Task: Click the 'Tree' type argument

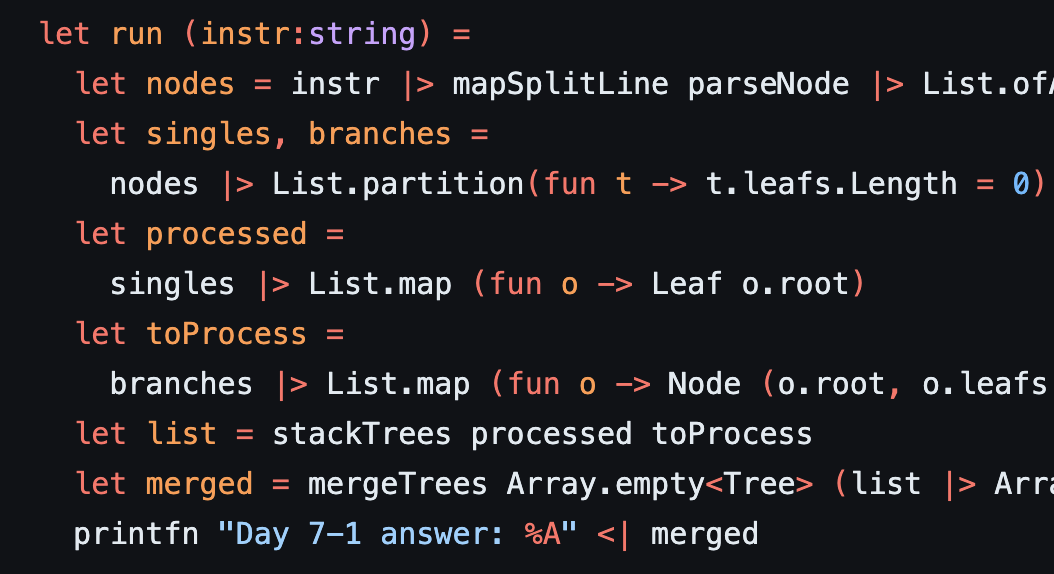Action: coord(760,484)
